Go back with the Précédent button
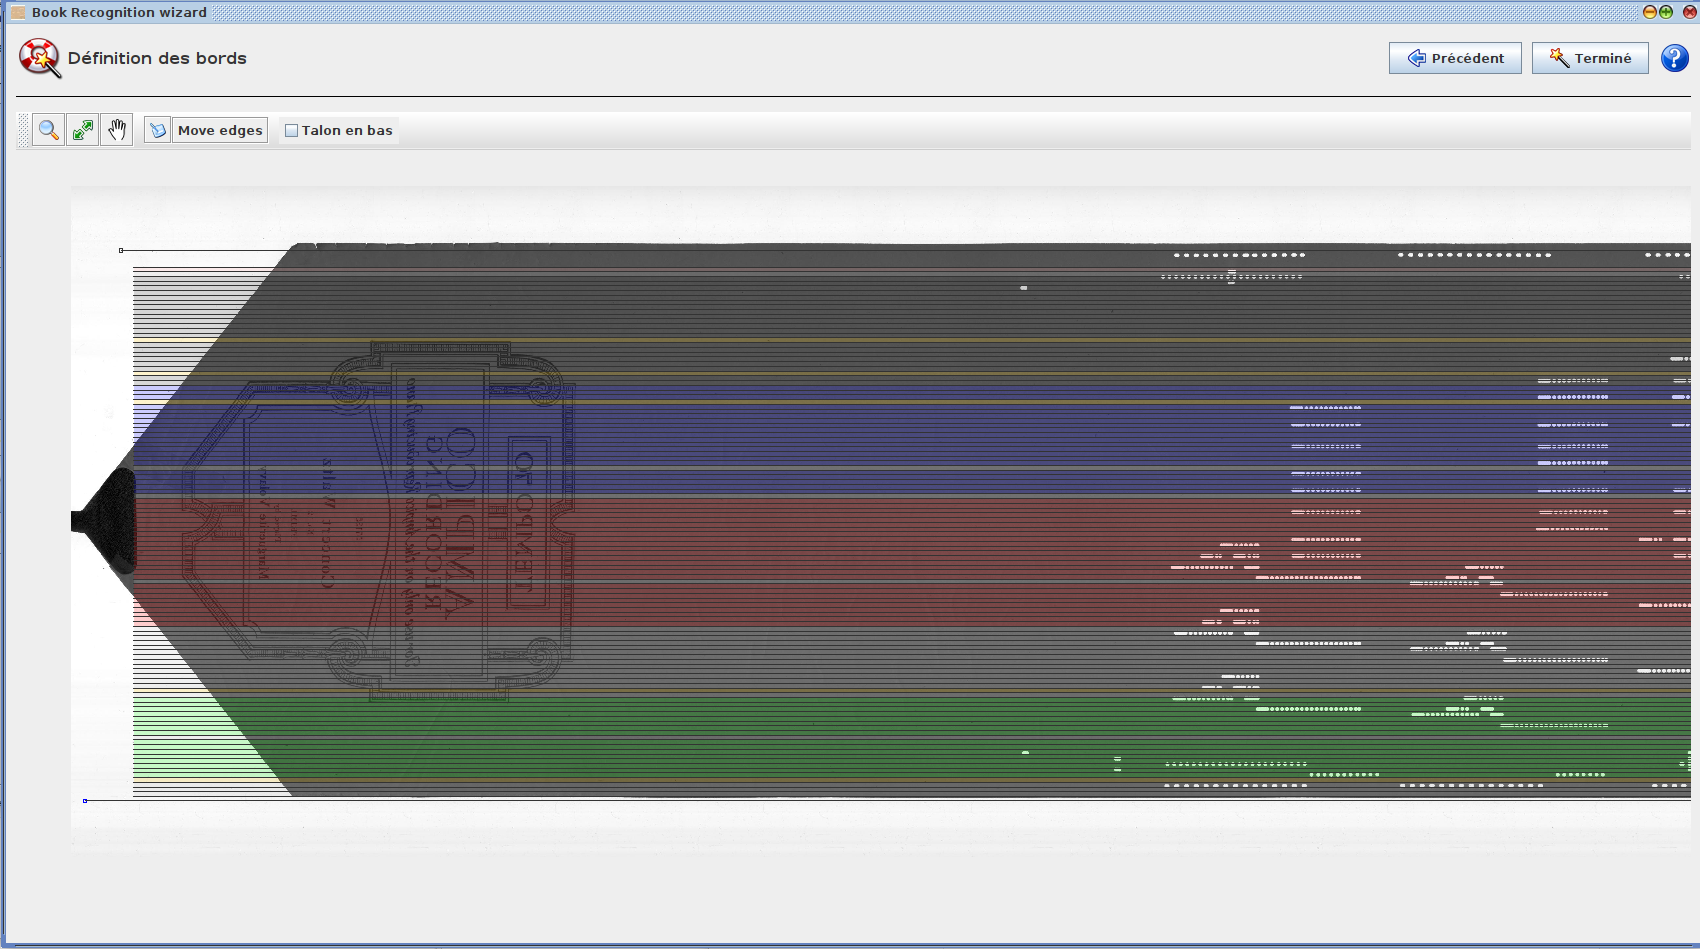Image resolution: width=1700 pixels, height=949 pixels. (1455, 58)
